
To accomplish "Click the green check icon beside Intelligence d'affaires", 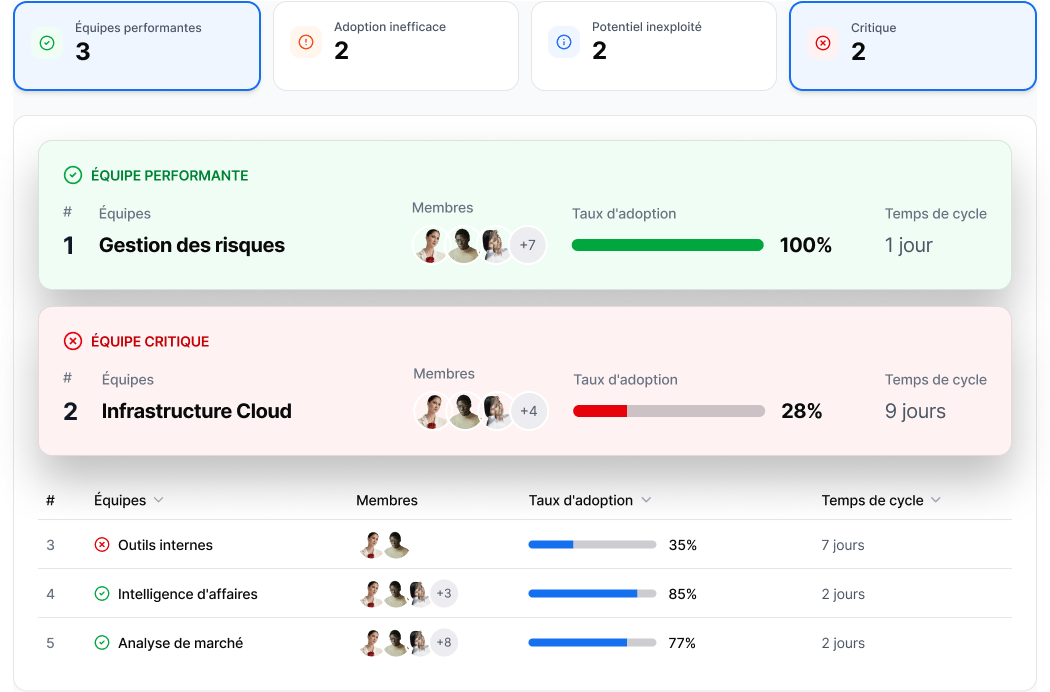I will (101, 594).
